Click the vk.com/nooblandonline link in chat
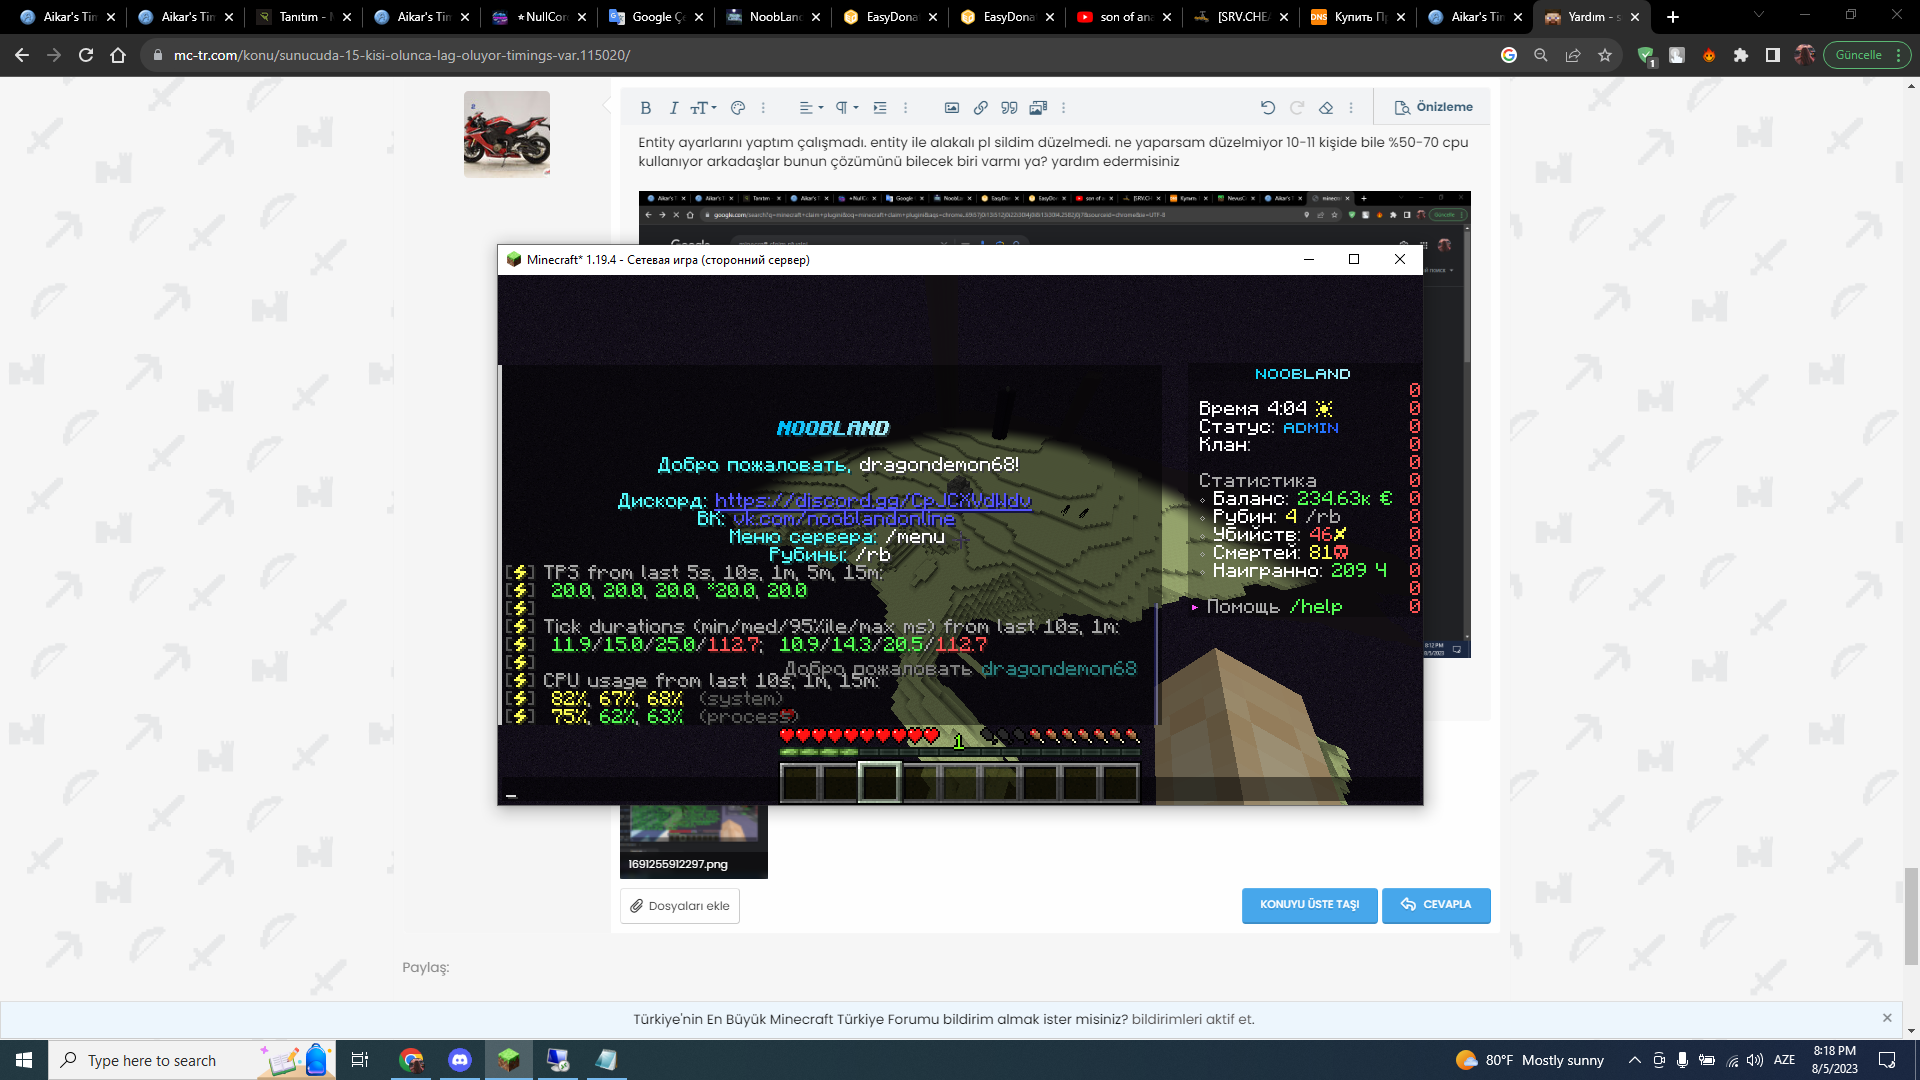Image resolution: width=1920 pixels, height=1080 pixels. click(844, 518)
